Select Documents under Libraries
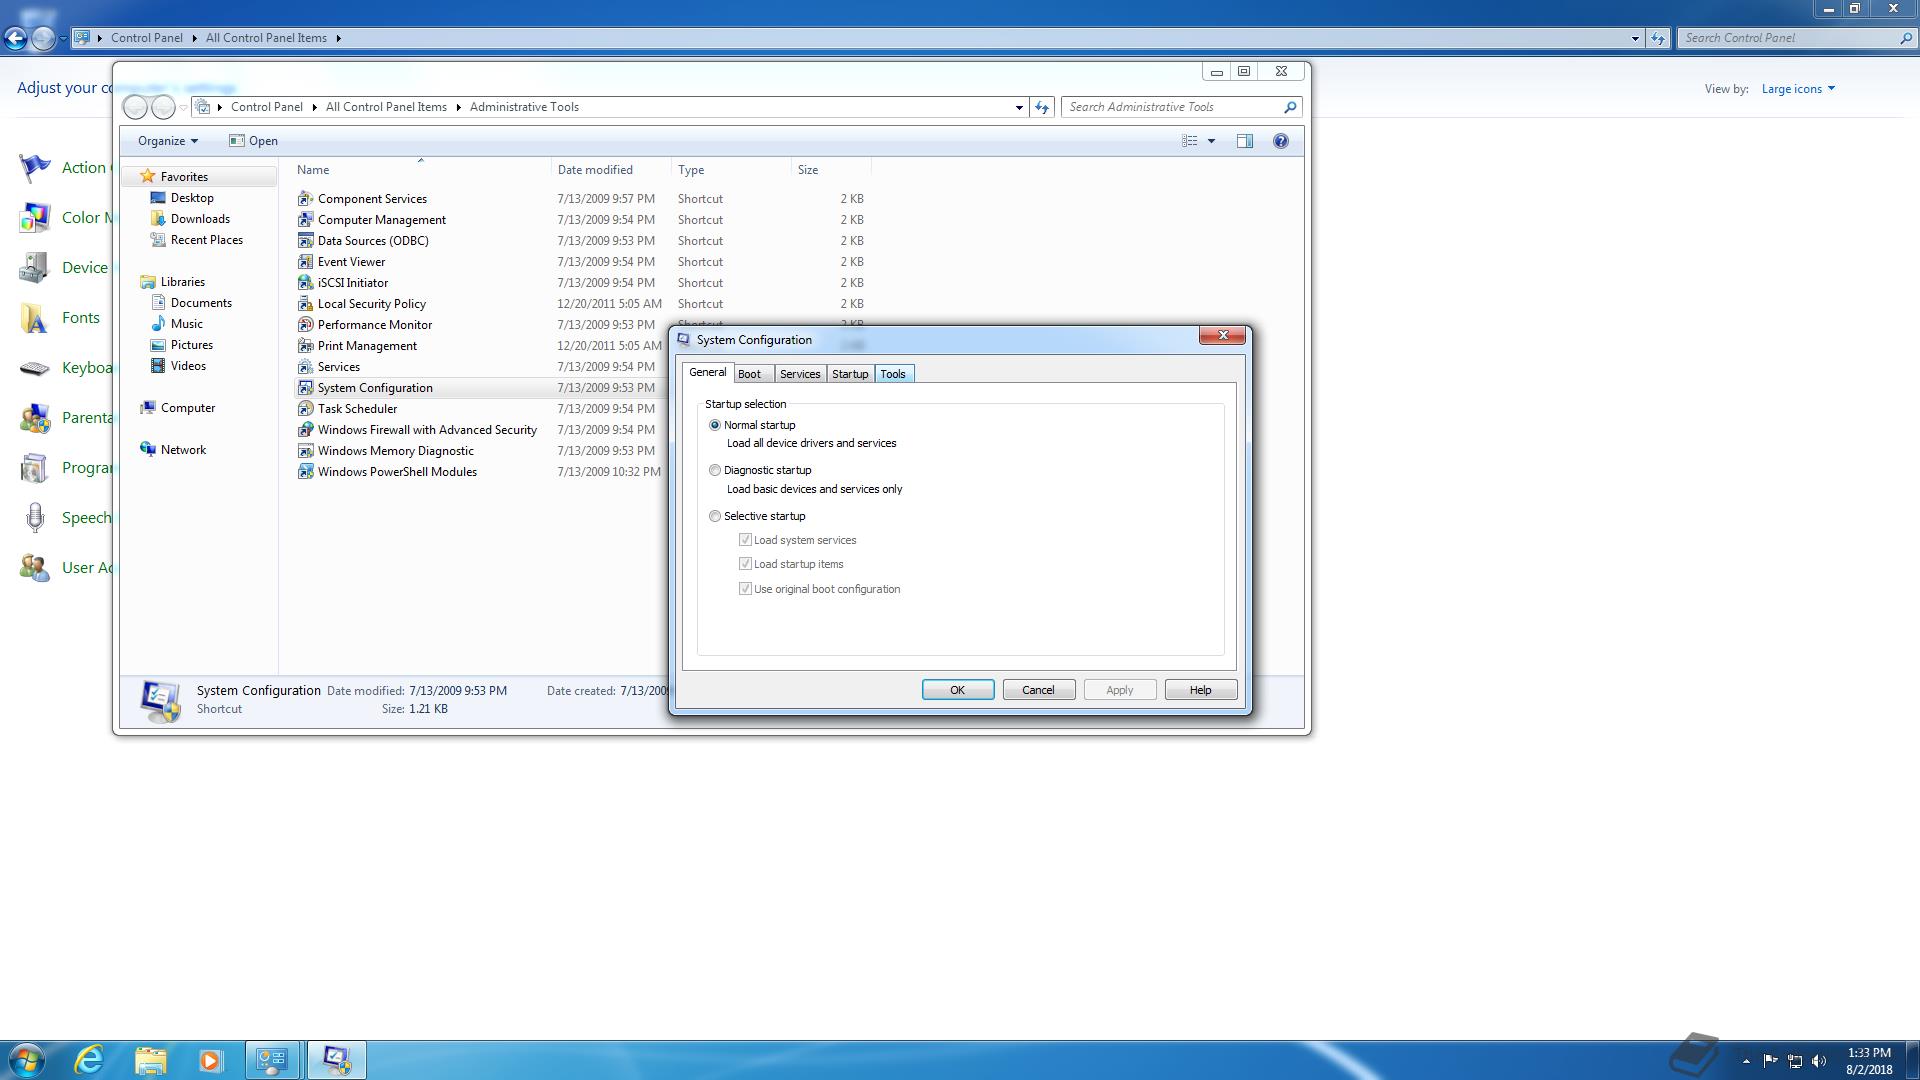This screenshot has height=1080, width=1920. click(200, 303)
